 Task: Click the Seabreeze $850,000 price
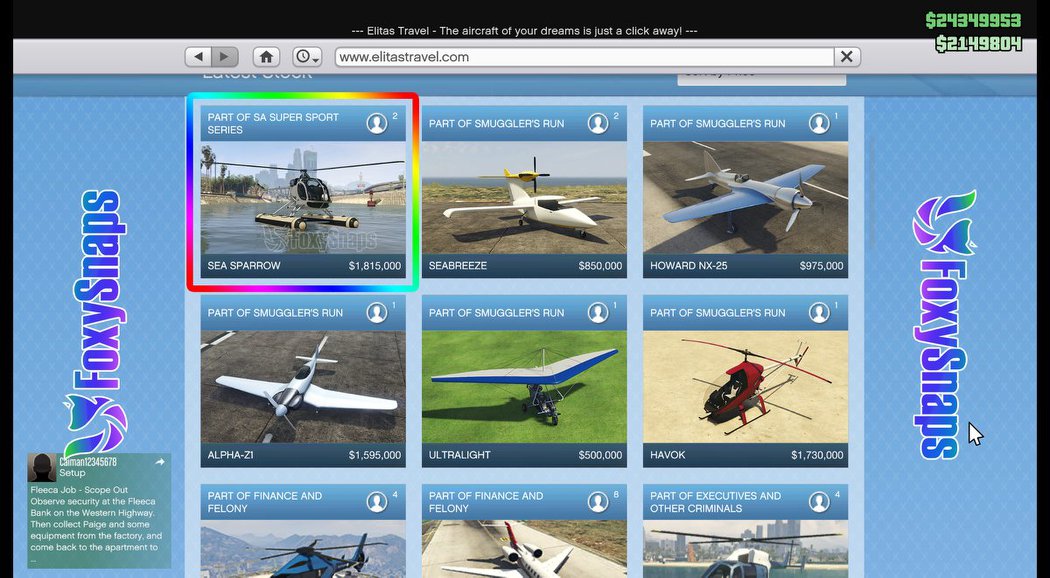601,266
